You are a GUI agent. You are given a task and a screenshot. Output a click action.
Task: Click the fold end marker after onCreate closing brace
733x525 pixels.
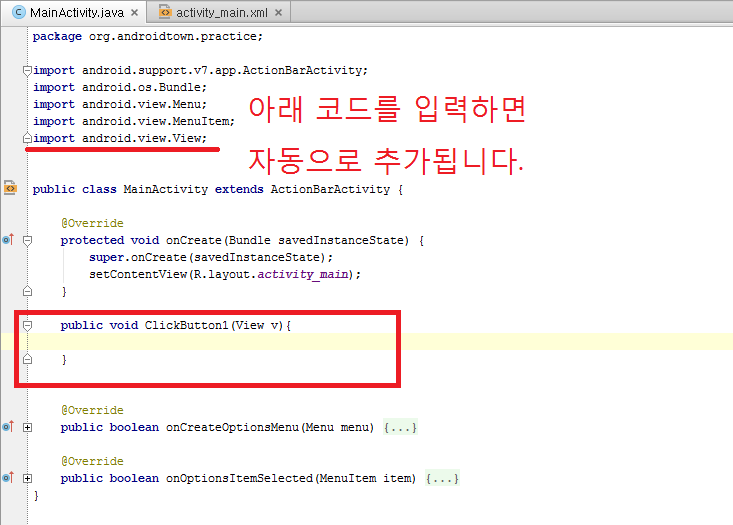(28, 291)
